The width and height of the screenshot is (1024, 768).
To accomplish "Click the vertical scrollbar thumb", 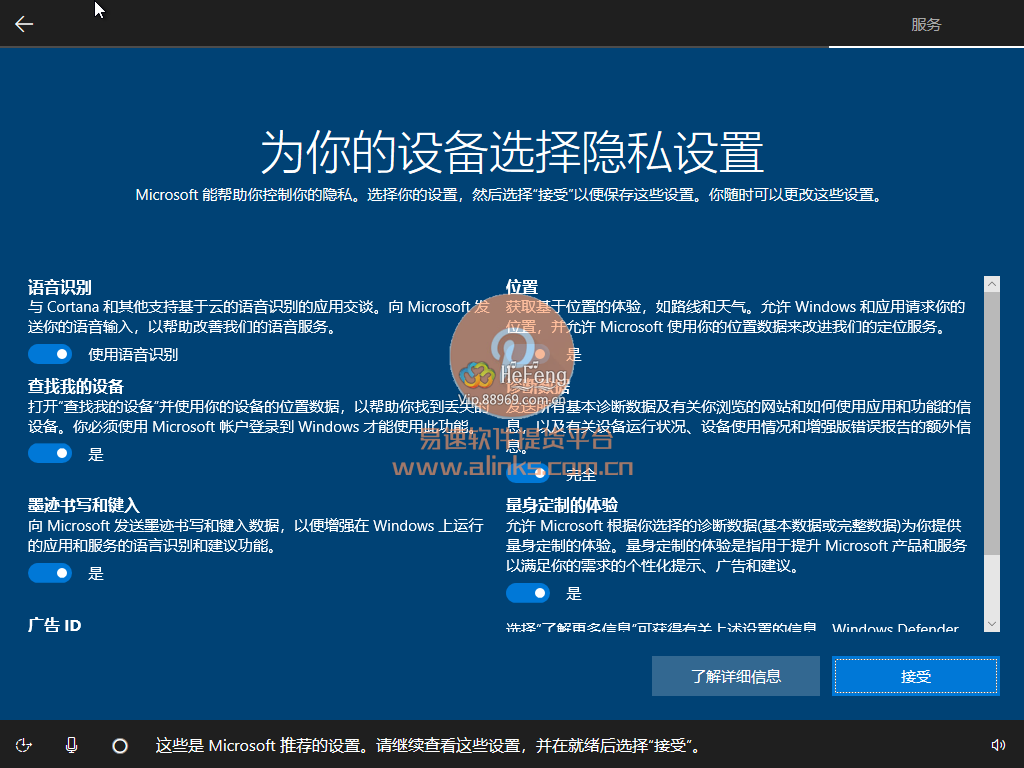I will [992, 423].
